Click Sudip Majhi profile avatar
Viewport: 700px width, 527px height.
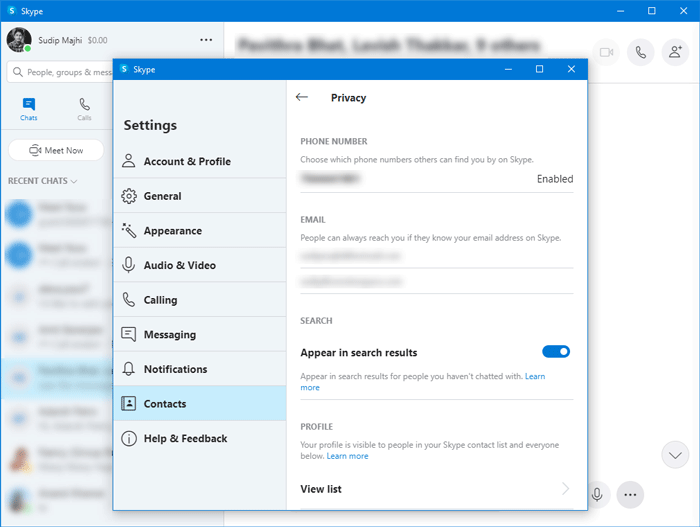click(19, 39)
